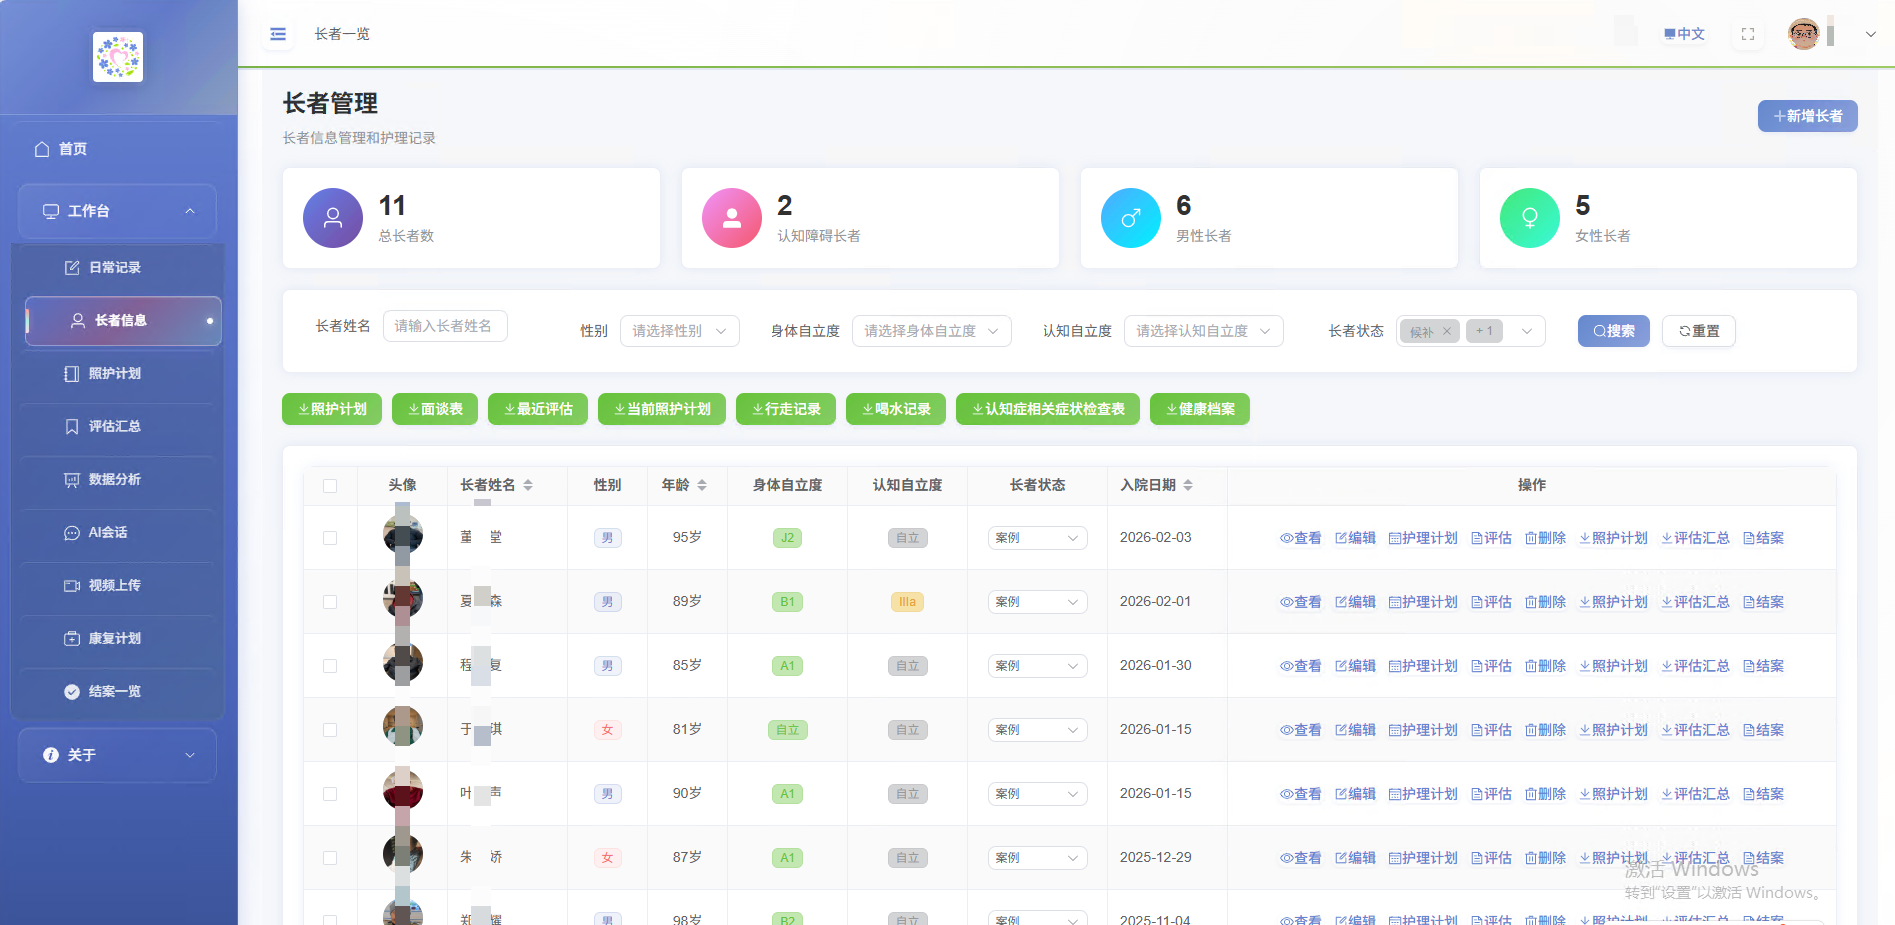Image resolution: width=1895 pixels, height=925 pixels.
Task: Enter fullscreen mode via the expand icon
Action: [1747, 33]
